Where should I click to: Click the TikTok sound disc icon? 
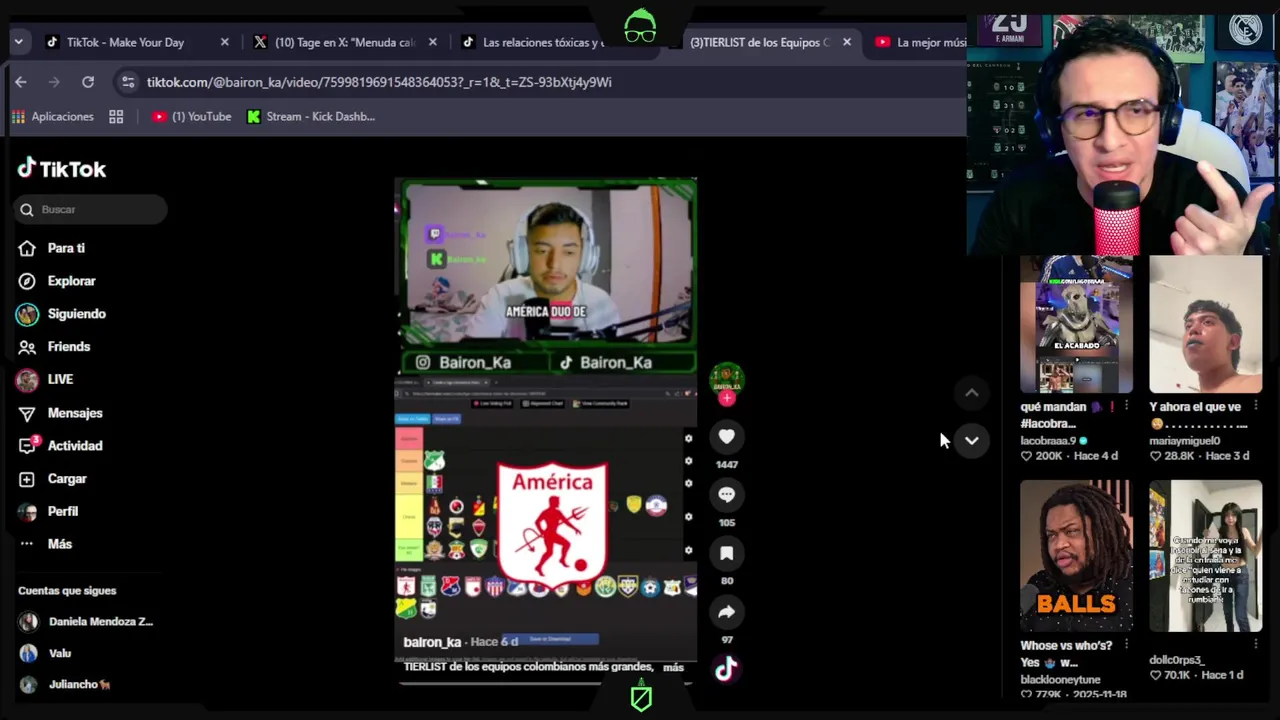[x=726, y=669]
